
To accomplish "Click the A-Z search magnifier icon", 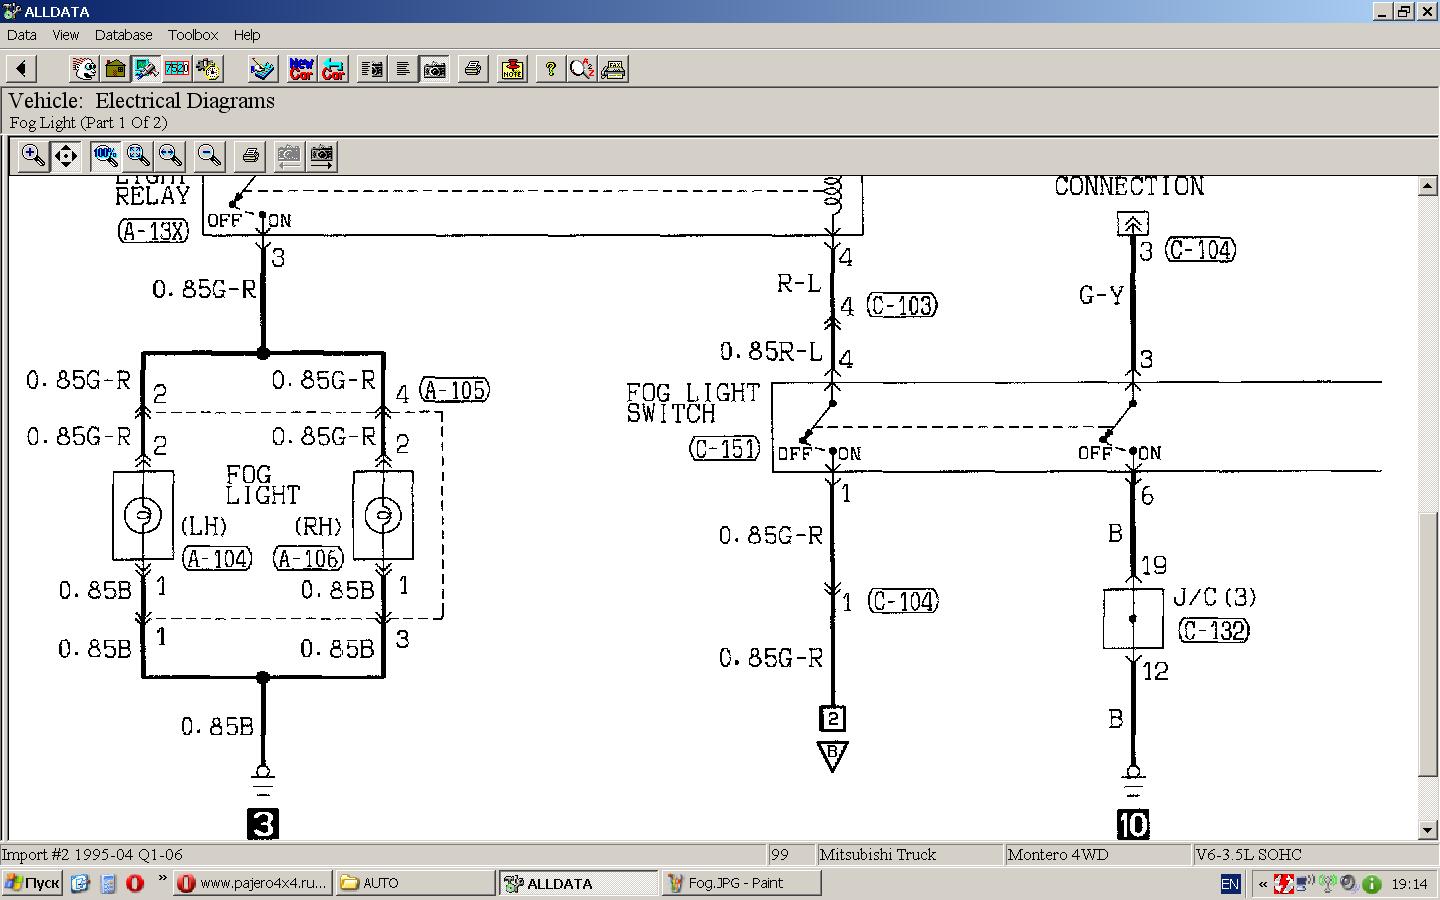I will pyautogui.click(x=581, y=69).
